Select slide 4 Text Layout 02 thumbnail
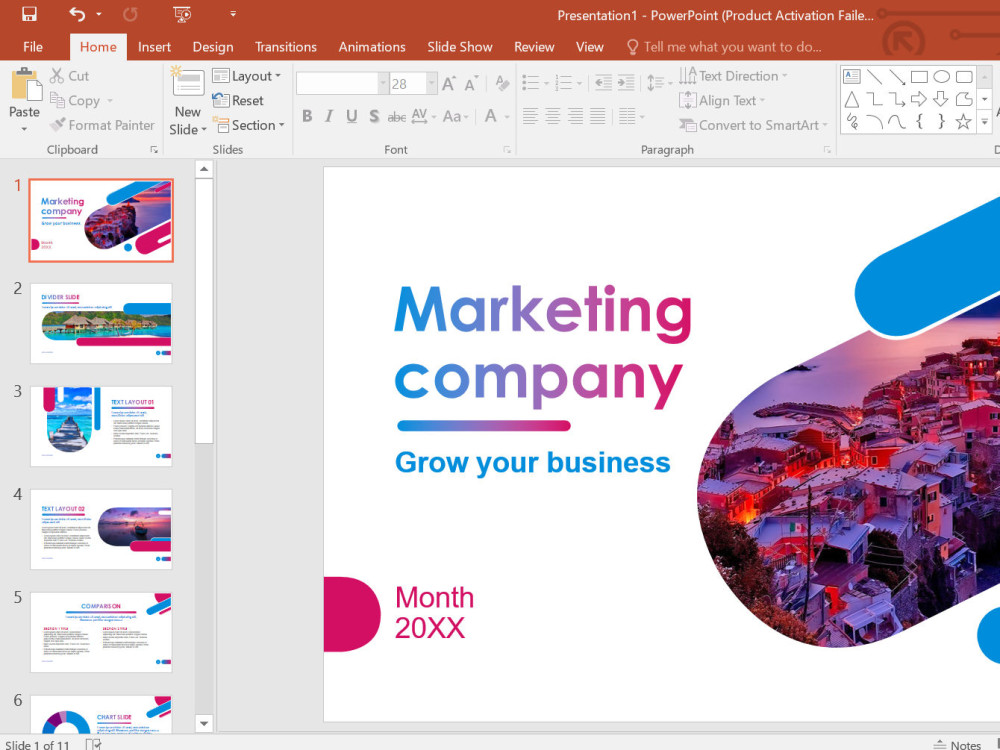Viewport: 1000px width, 750px height. click(101, 529)
